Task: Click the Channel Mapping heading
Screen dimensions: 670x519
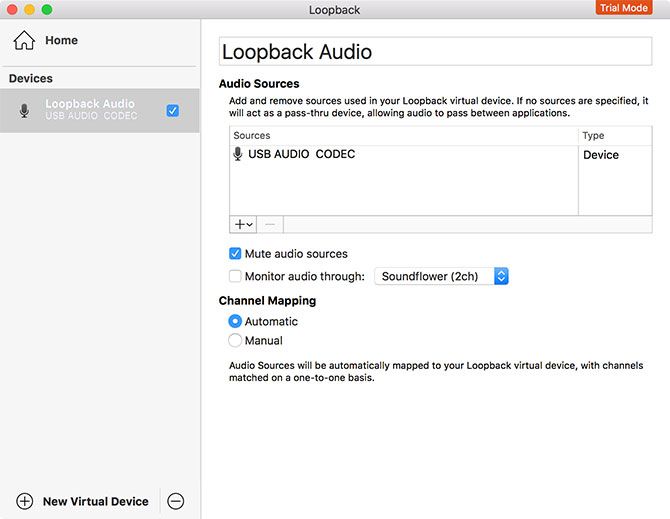Action: coord(267,301)
